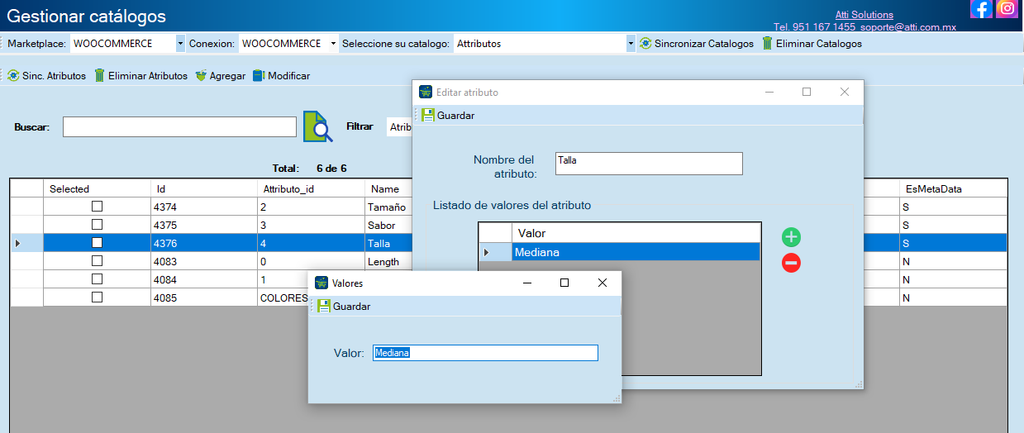The height and width of the screenshot is (433, 1024).
Task: Click the Editar atributo window app icon
Action: click(425, 92)
